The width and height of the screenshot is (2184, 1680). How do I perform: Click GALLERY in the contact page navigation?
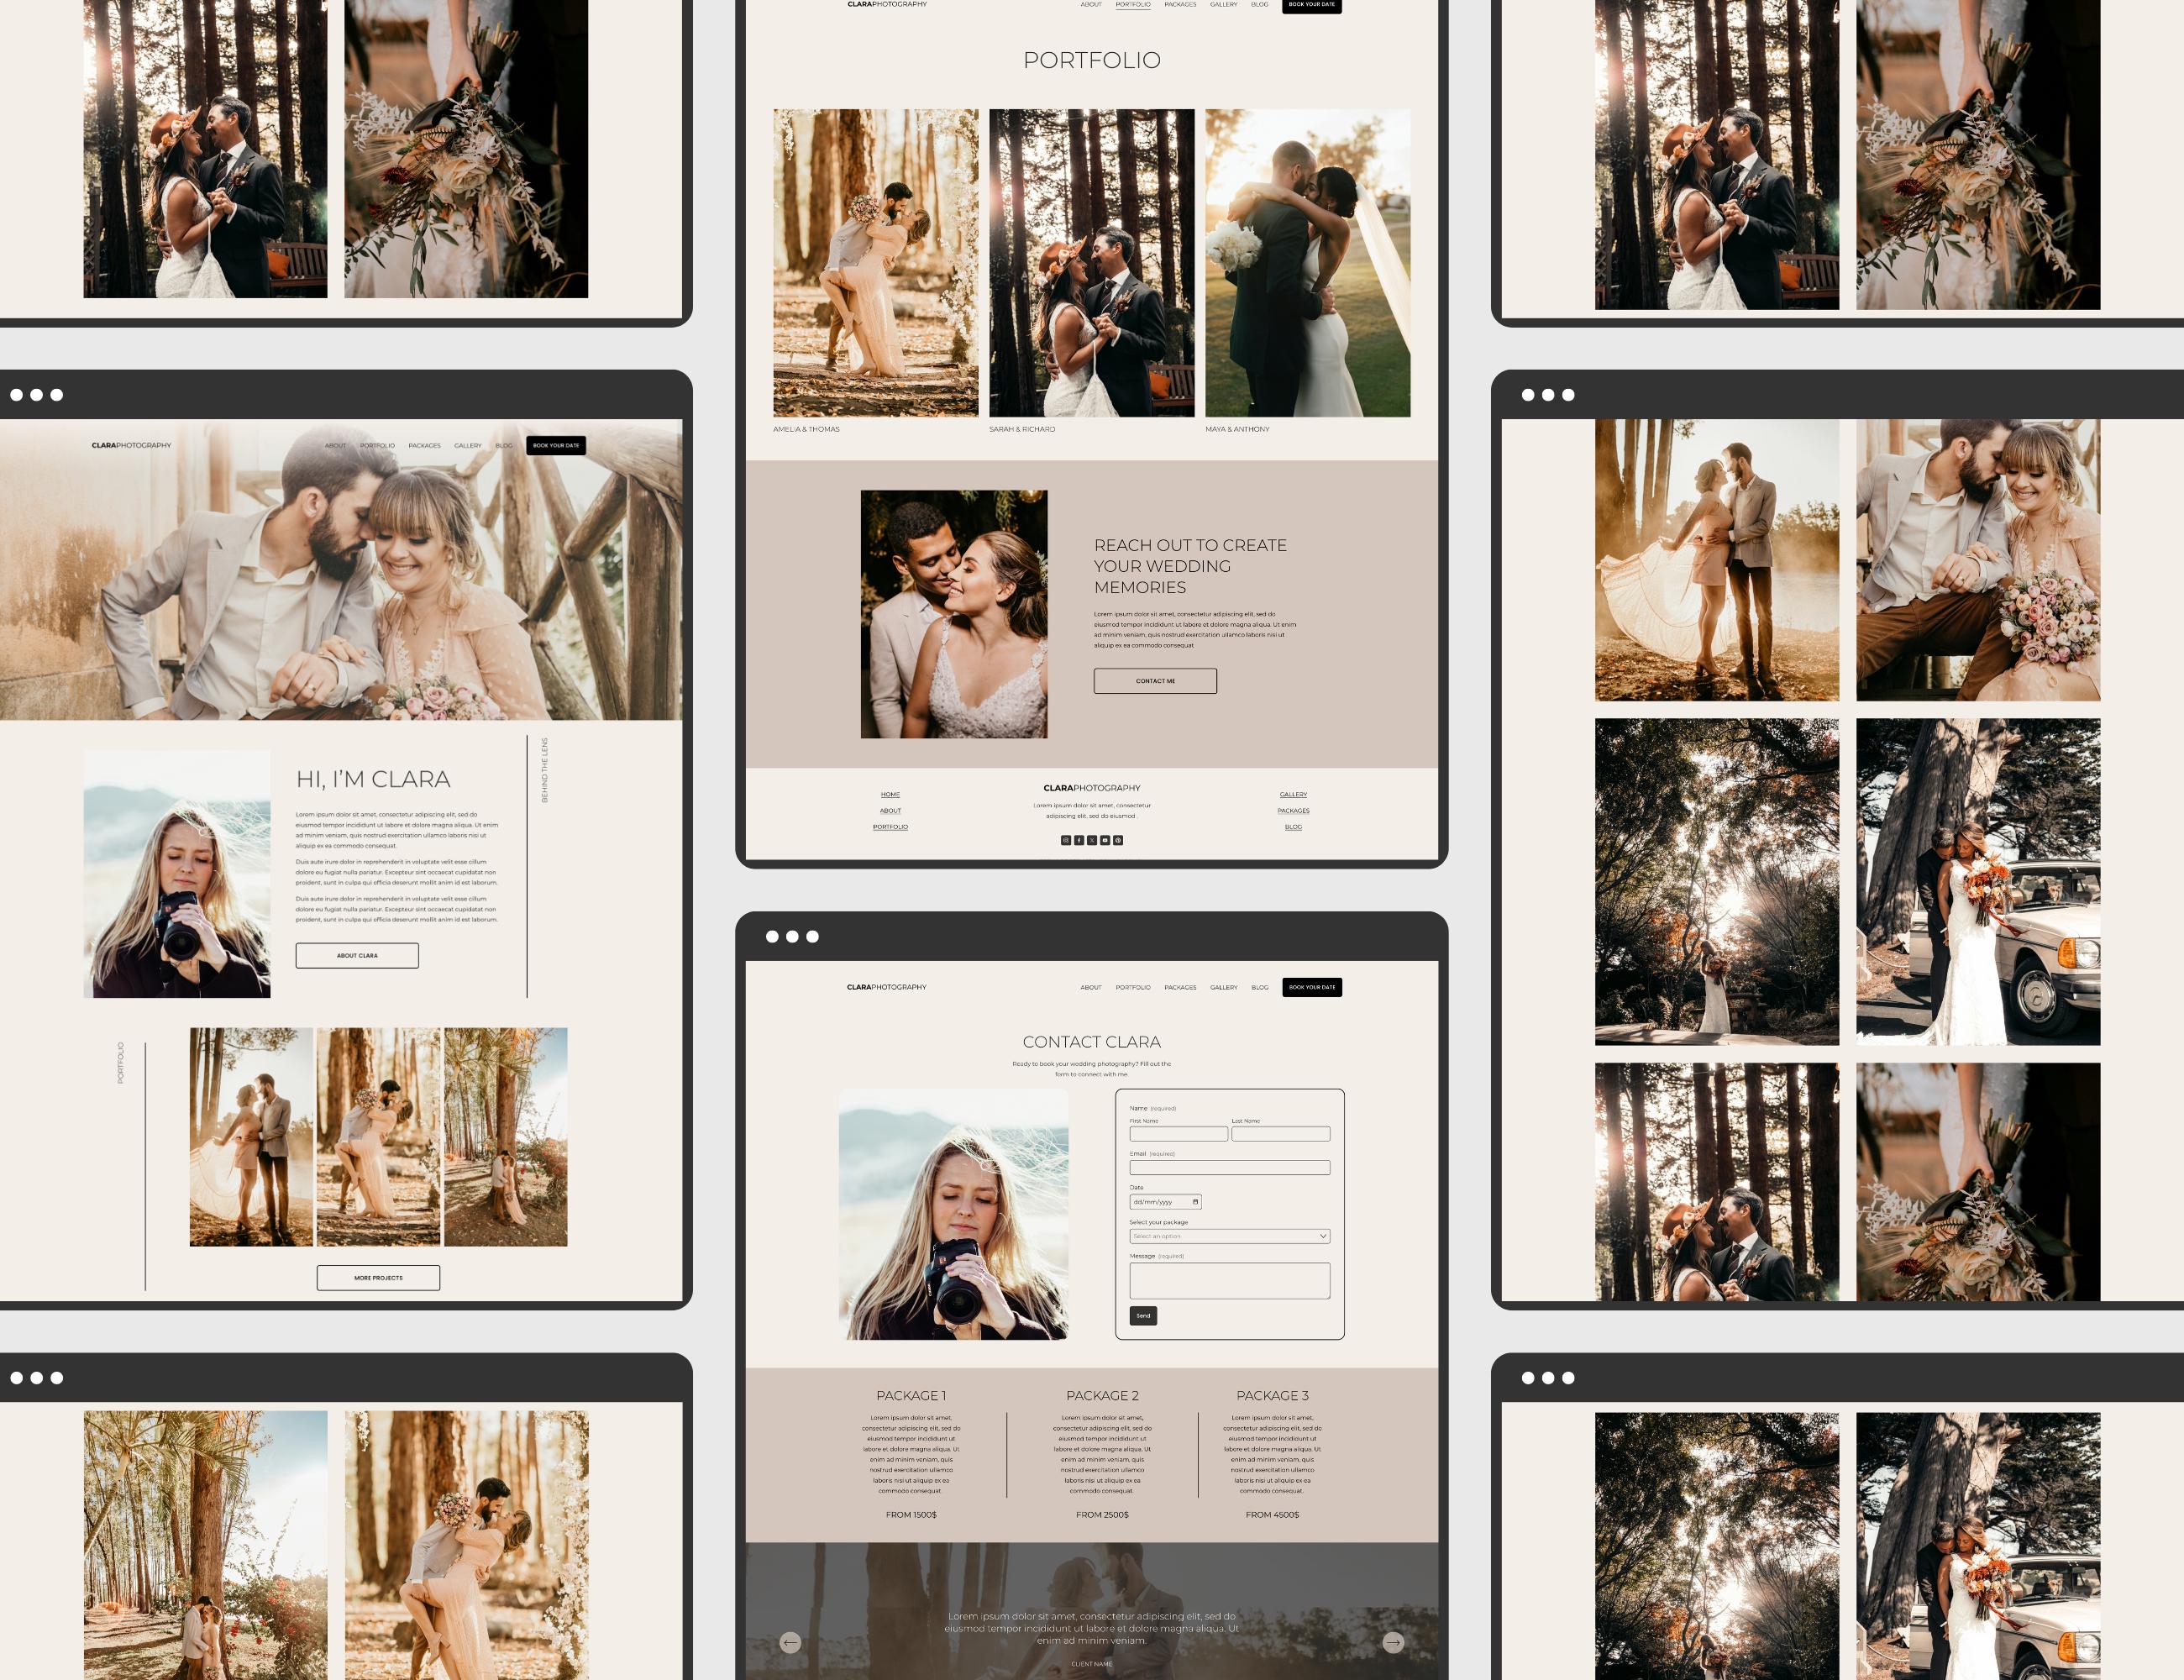[1224, 987]
